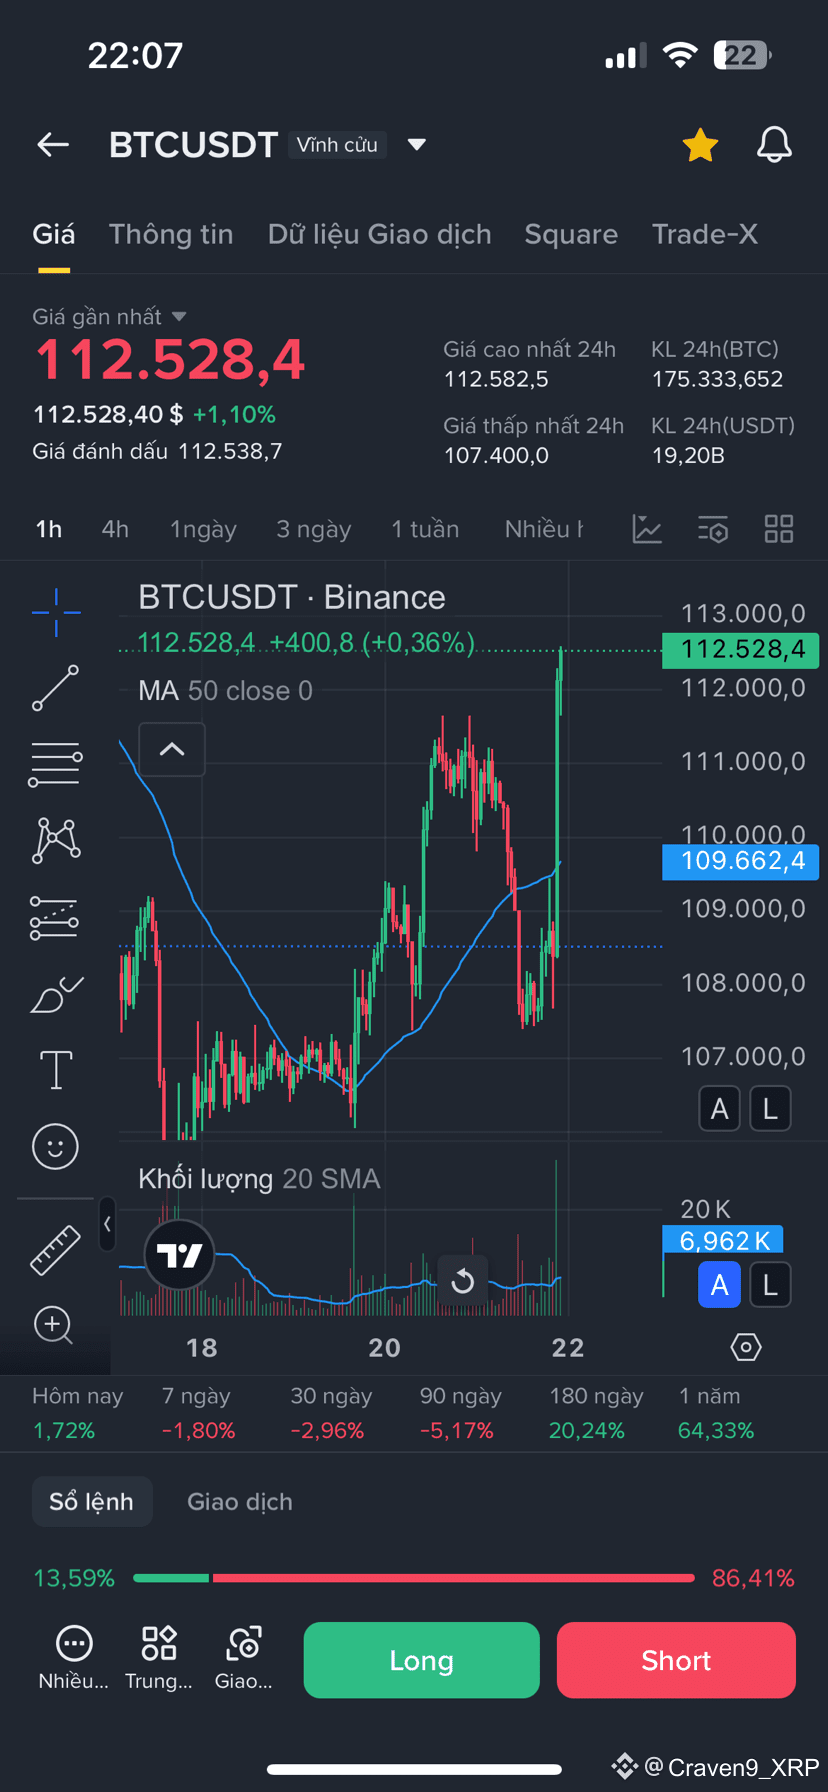Select the 1ngày timeframe
The image size is (828, 1792).
[203, 529]
